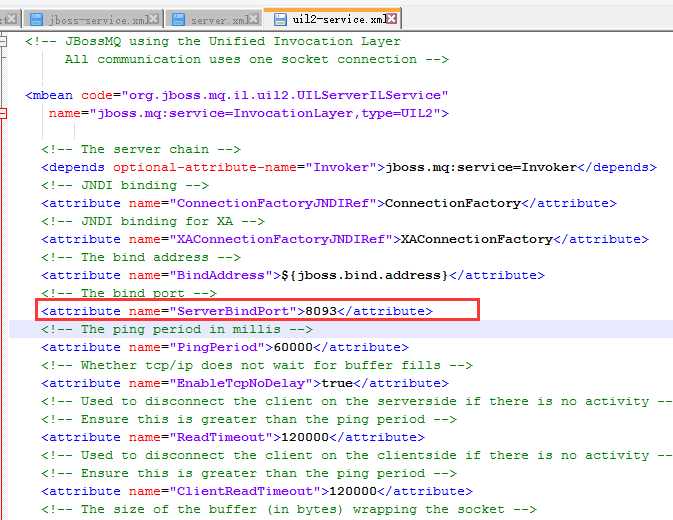Click the BindAddress attribute line
Screen dimensions: 673x520
293,275
